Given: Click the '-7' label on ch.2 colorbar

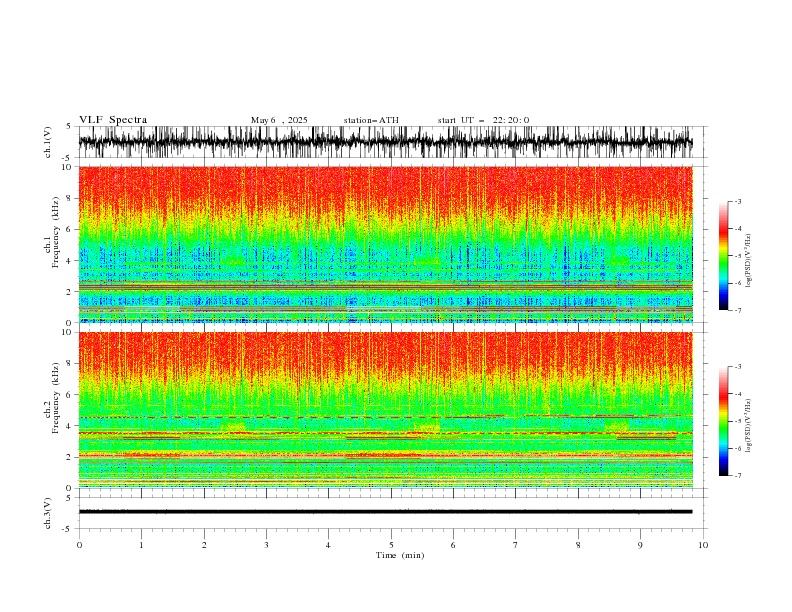Looking at the screenshot, I should click(x=738, y=476).
